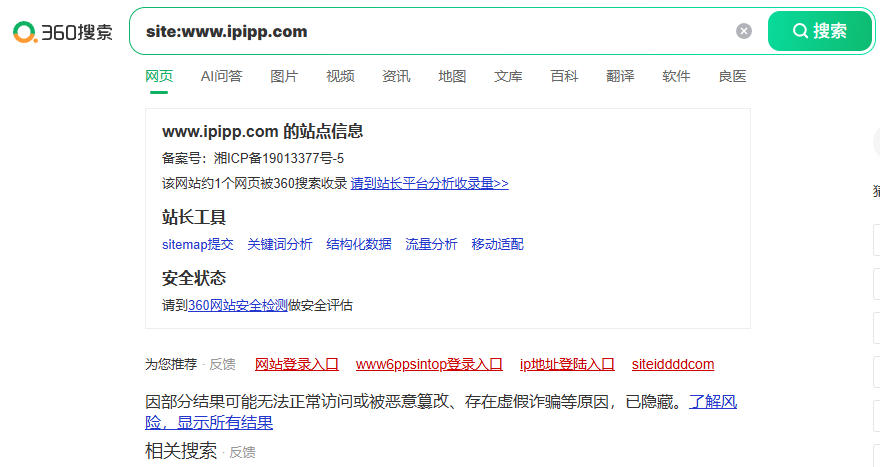The image size is (880, 467).
Task: Click the 网站登录入口 recommendation
Action: pyautogui.click(x=297, y=364)
